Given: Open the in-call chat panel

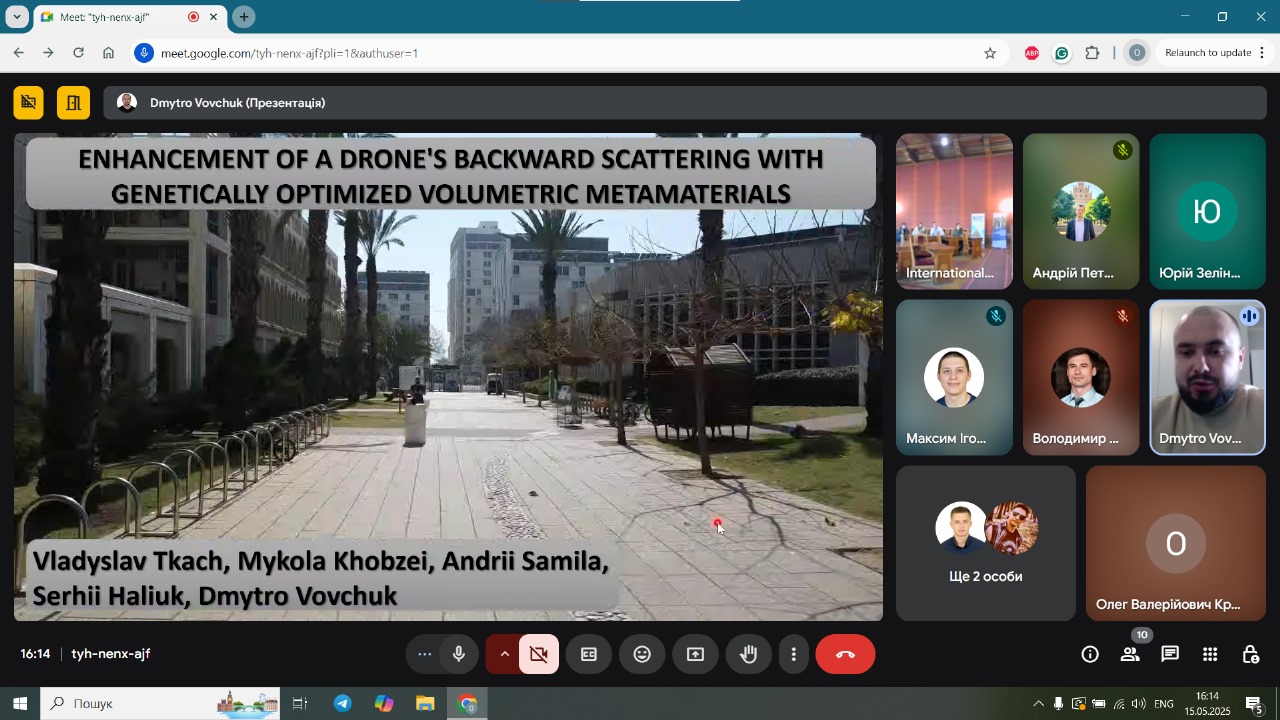Looking at the screenshot, I should point(1170,654).
